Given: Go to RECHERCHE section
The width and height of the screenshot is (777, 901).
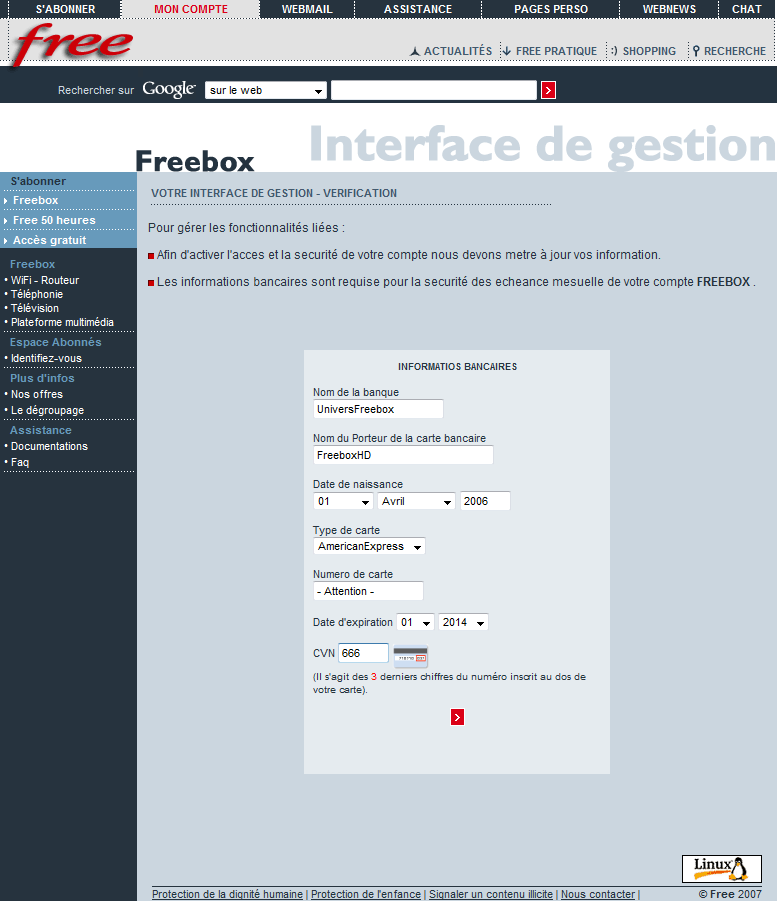Looking at the screenshot, I should tap(729, 51).
